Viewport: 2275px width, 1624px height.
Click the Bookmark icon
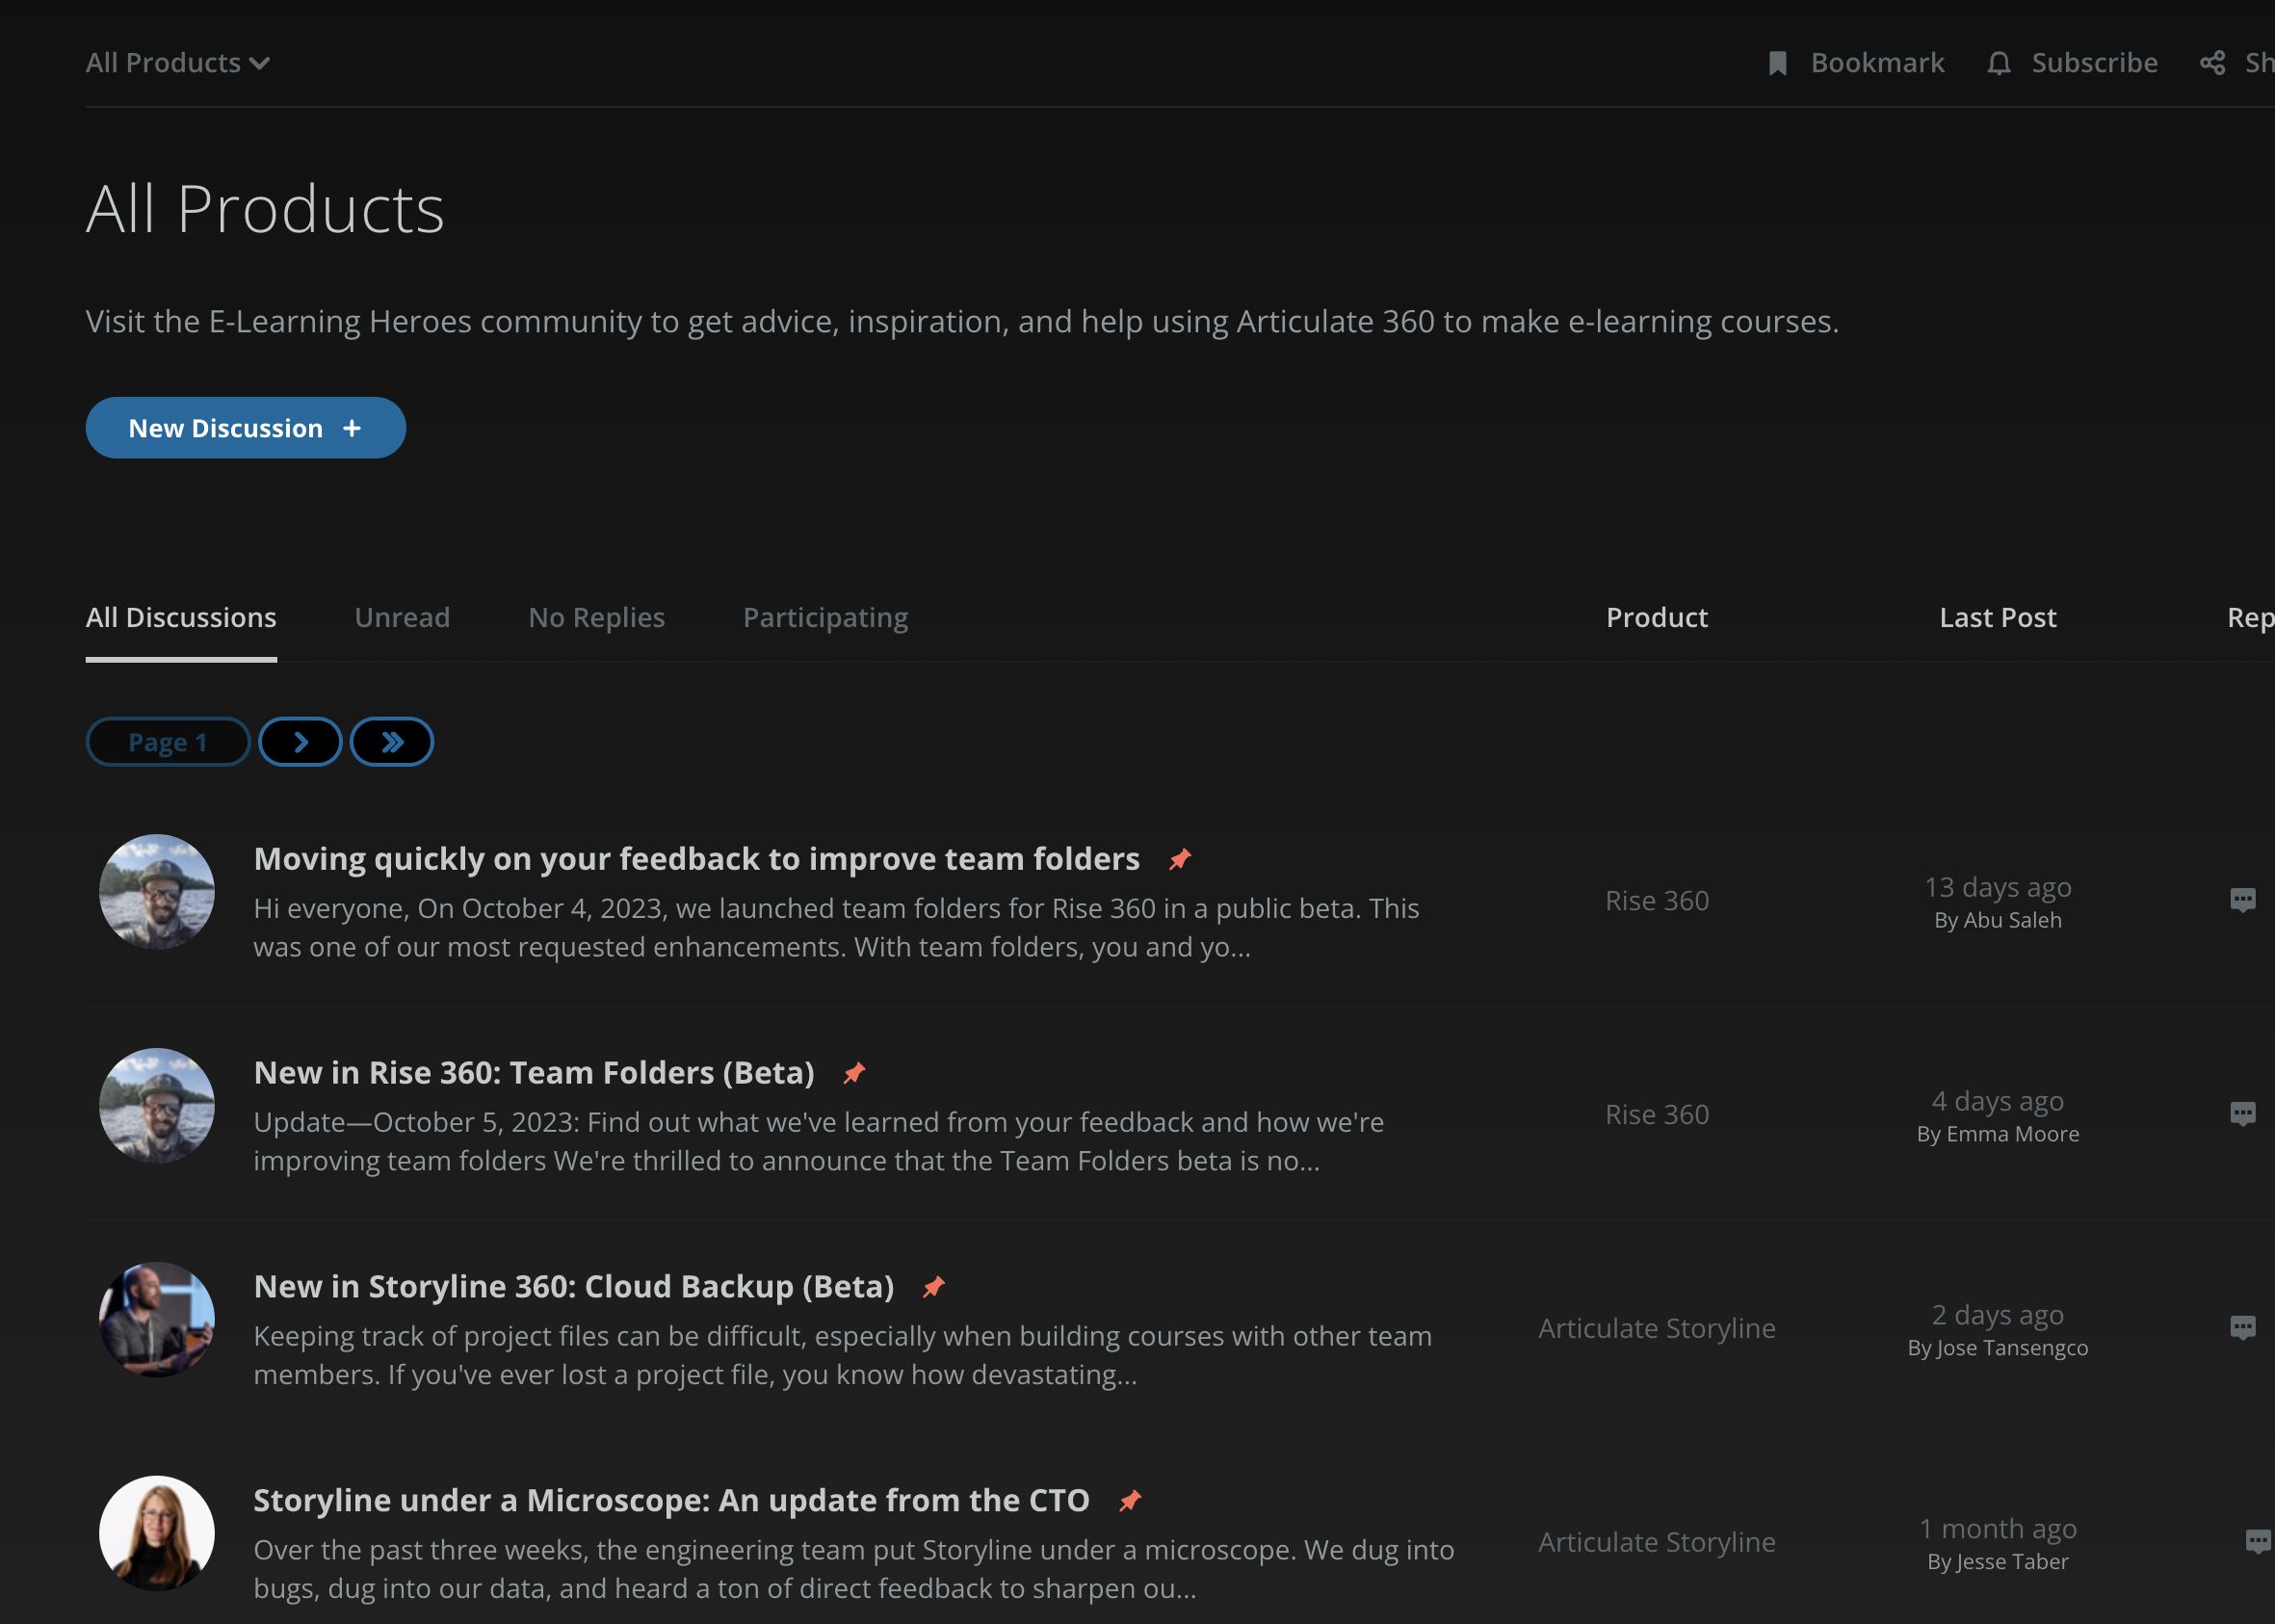1777,63
